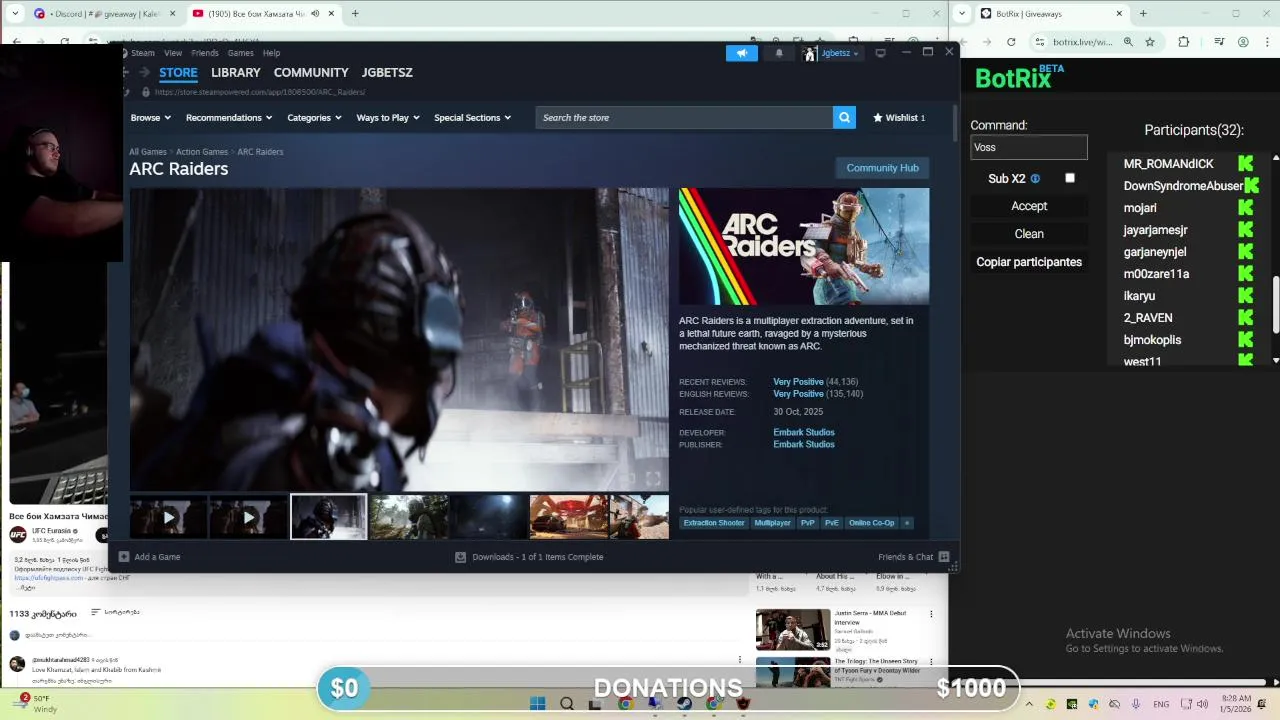Bookmark BotRix page with star icon
Screen dimensions: 1280x720
tap(1150, 42)
